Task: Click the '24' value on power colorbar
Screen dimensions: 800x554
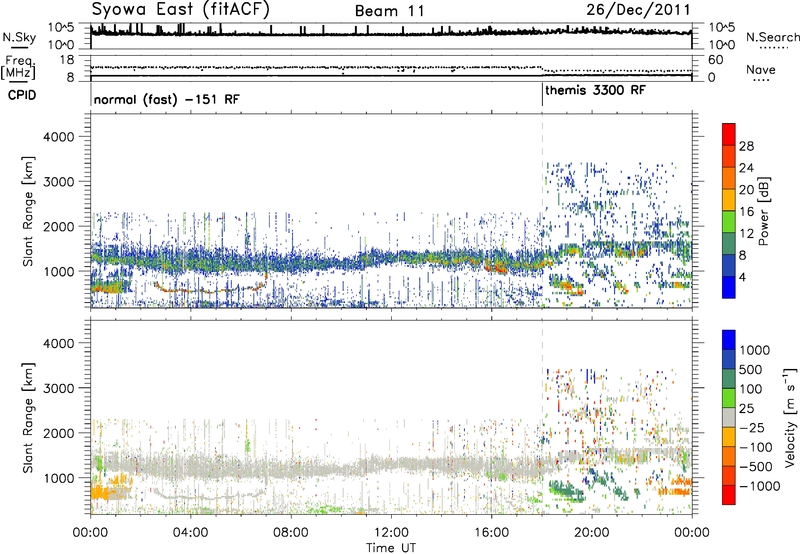Action: coord(746,168)
